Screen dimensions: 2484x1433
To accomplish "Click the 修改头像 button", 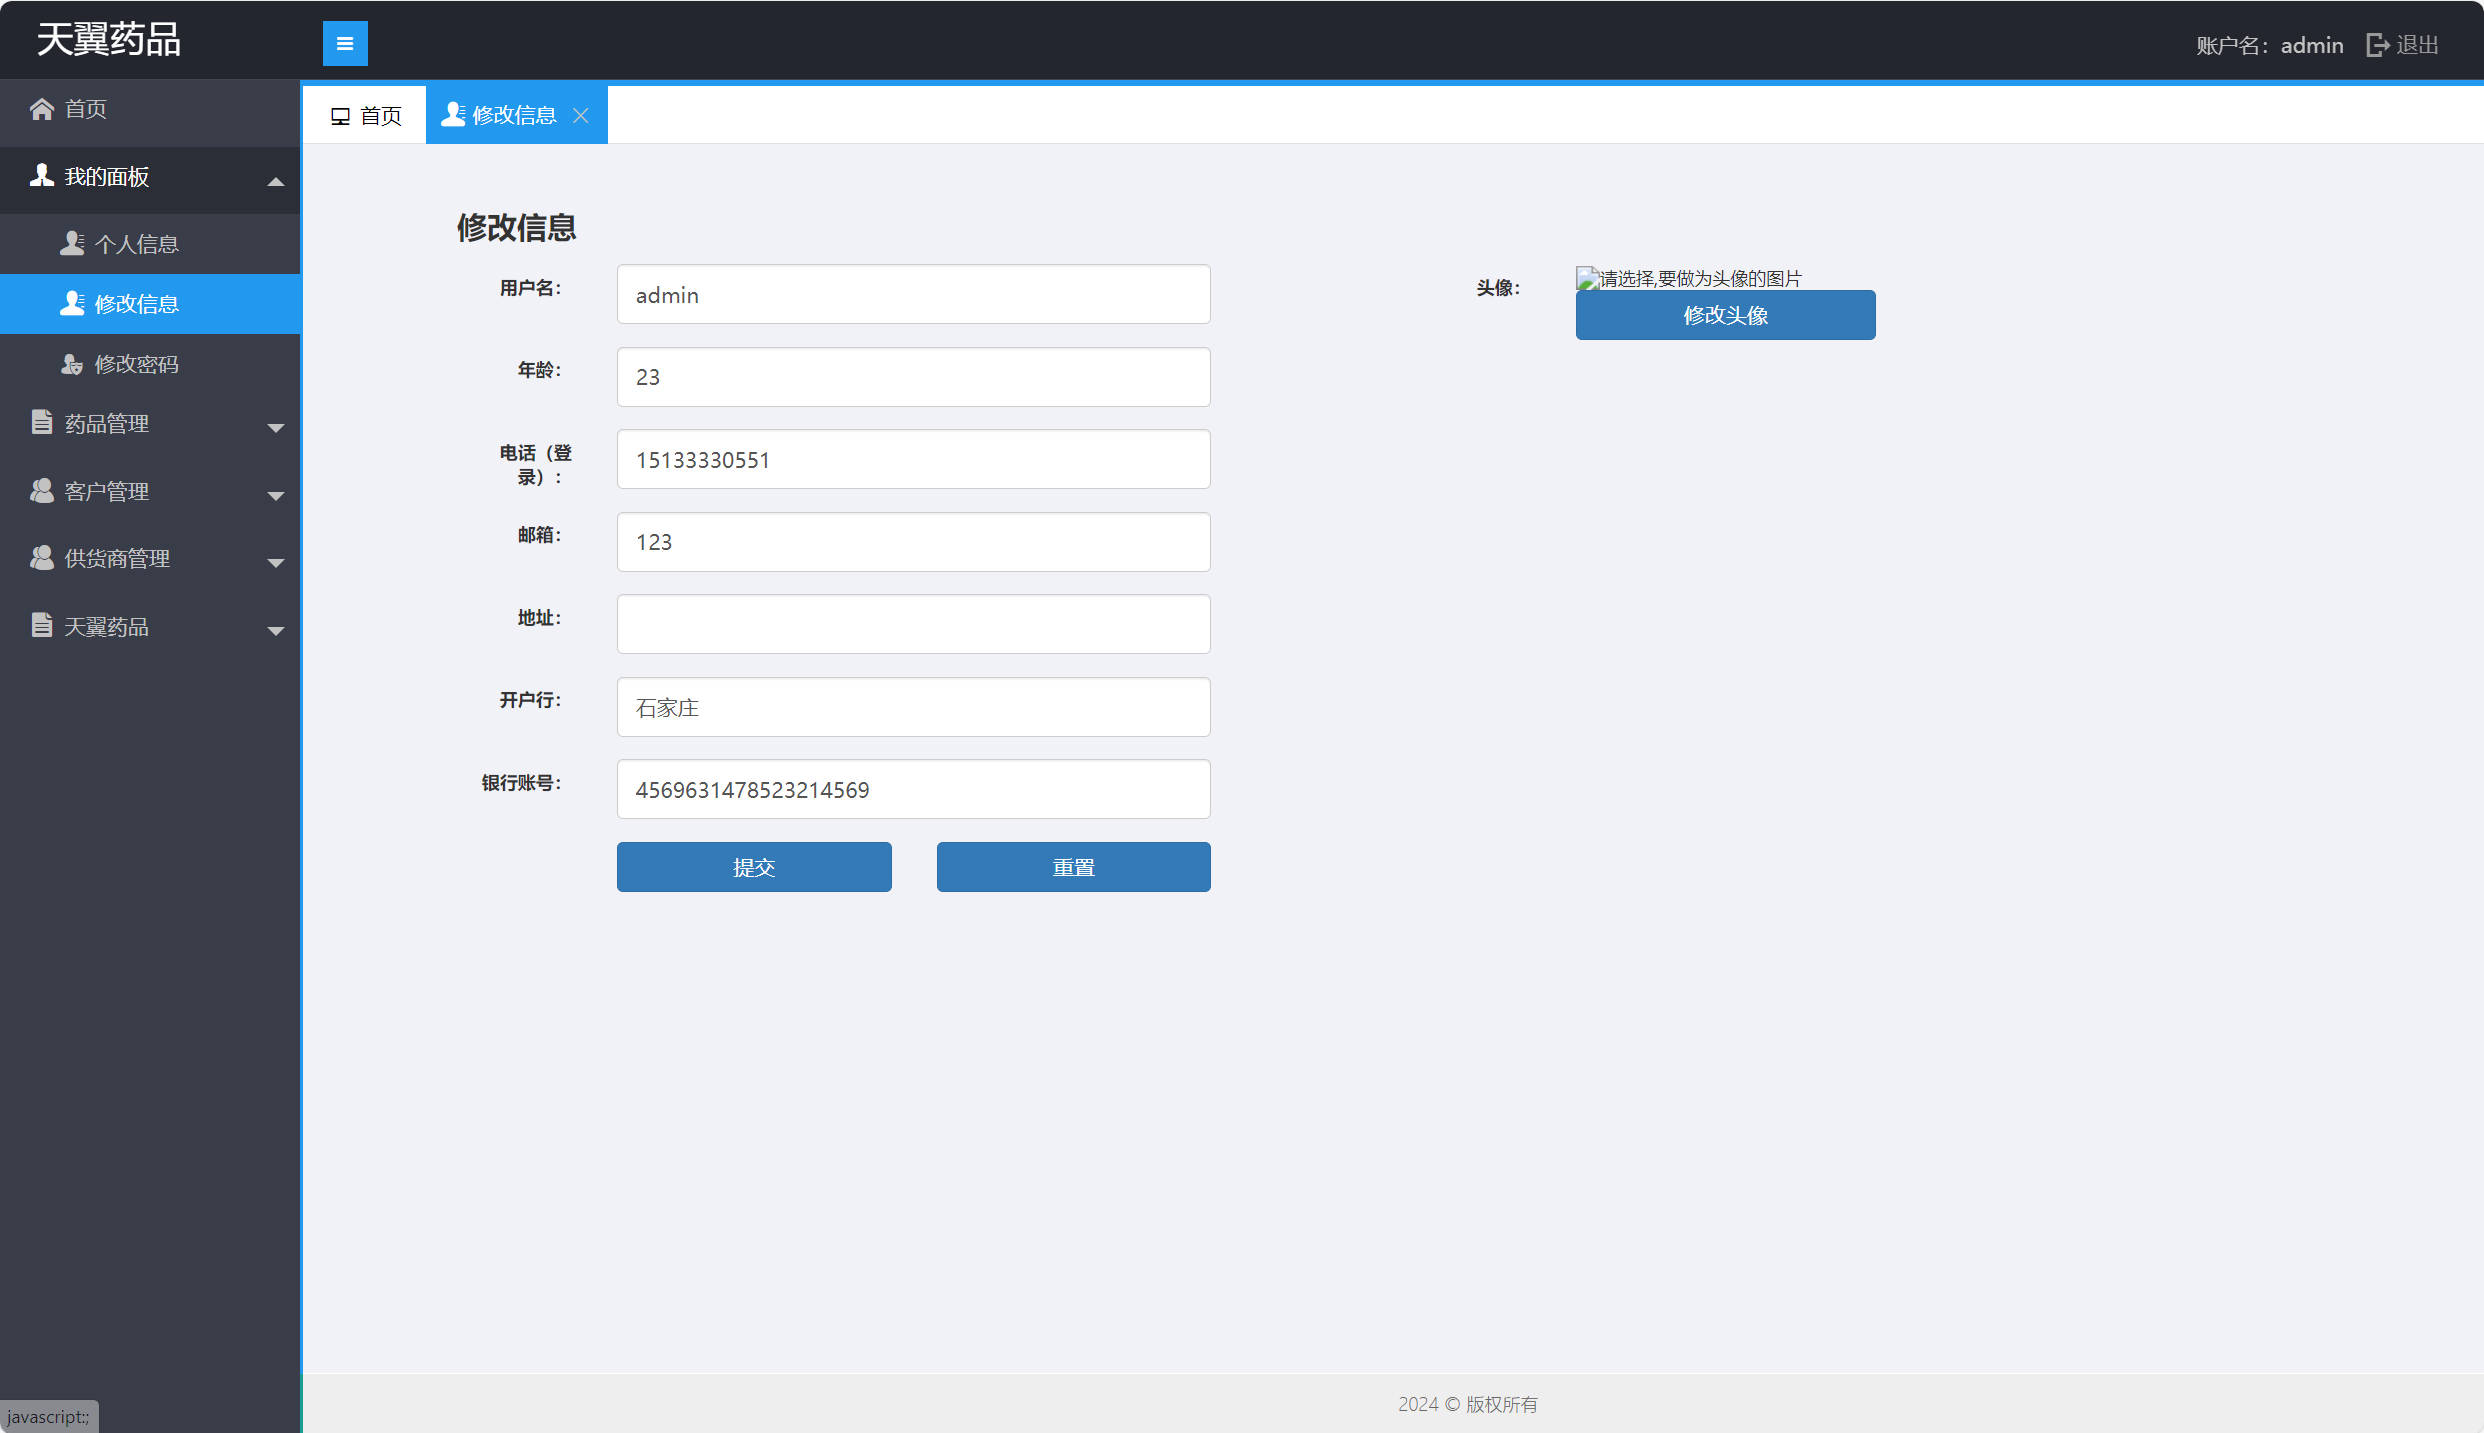I will coord(1725,315).
